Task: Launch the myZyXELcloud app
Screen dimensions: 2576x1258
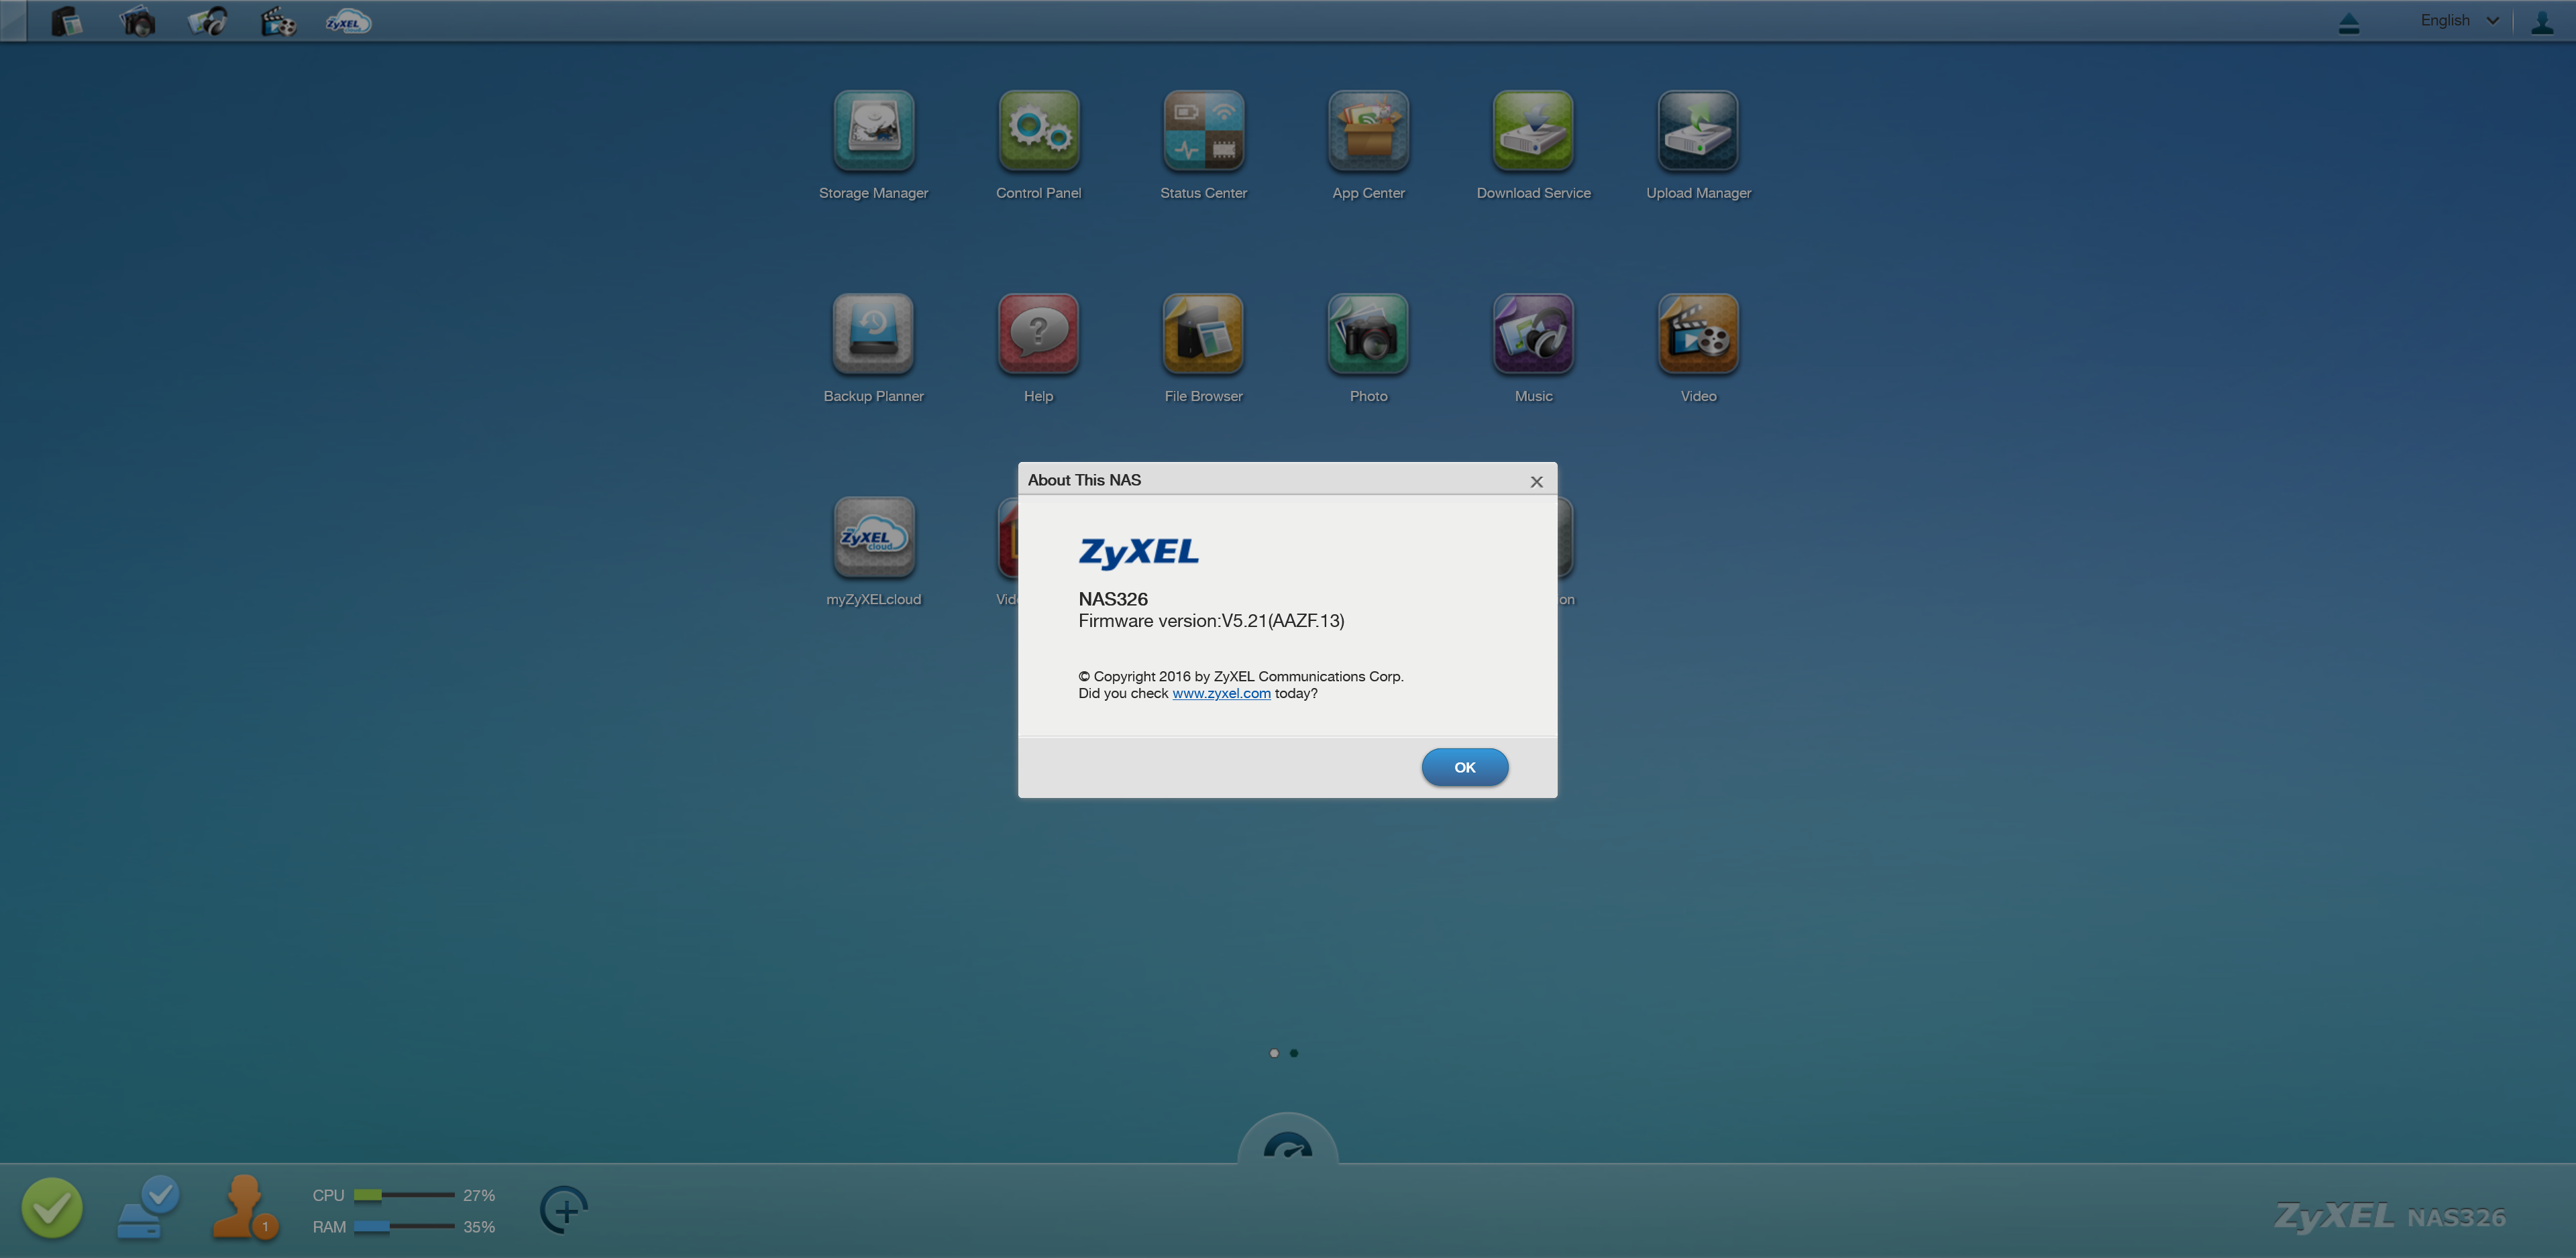Action: coord(873,537)
